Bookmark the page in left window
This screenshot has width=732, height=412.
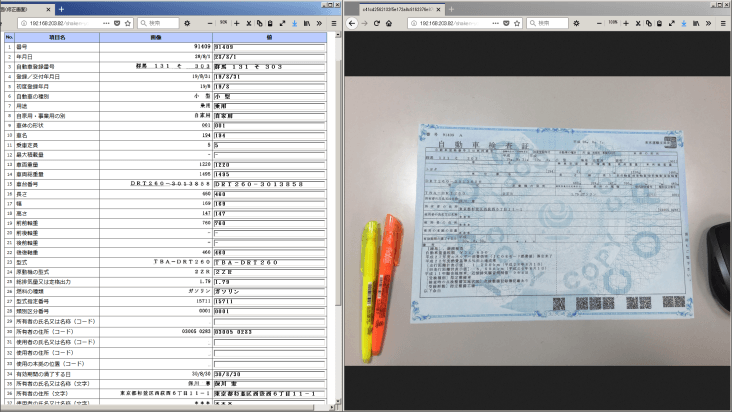point(127,23)
